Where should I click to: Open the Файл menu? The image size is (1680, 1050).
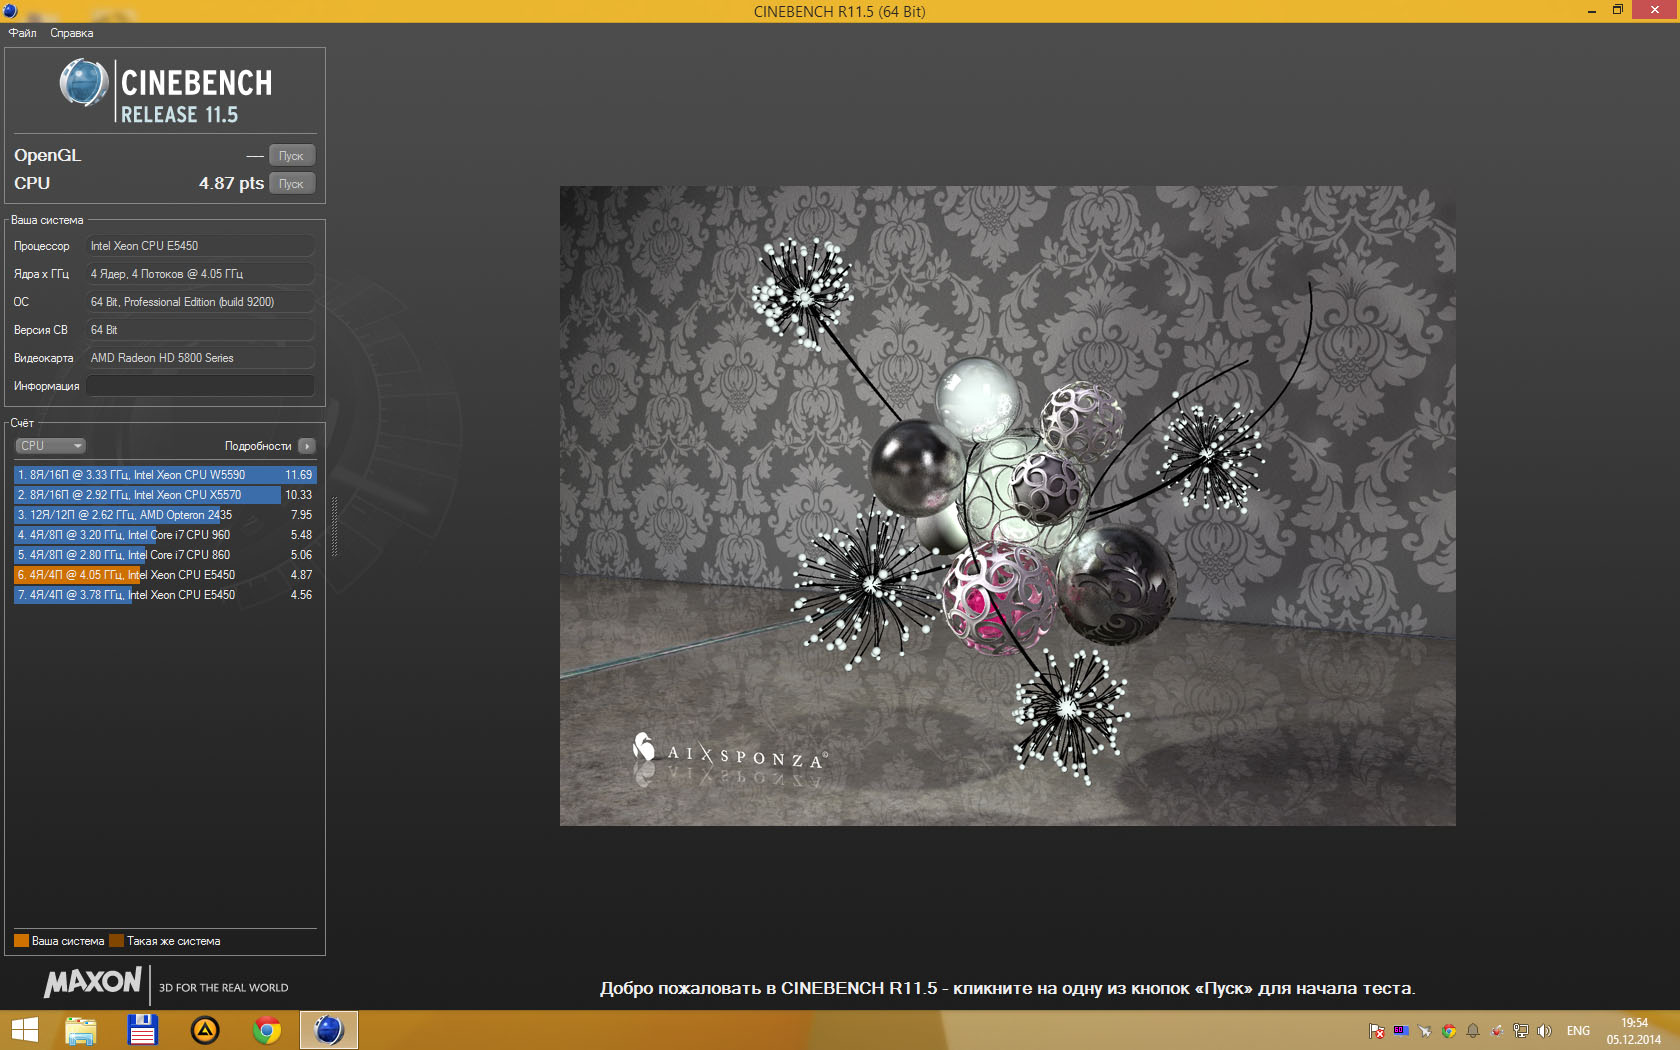click(x=22, y=33)
